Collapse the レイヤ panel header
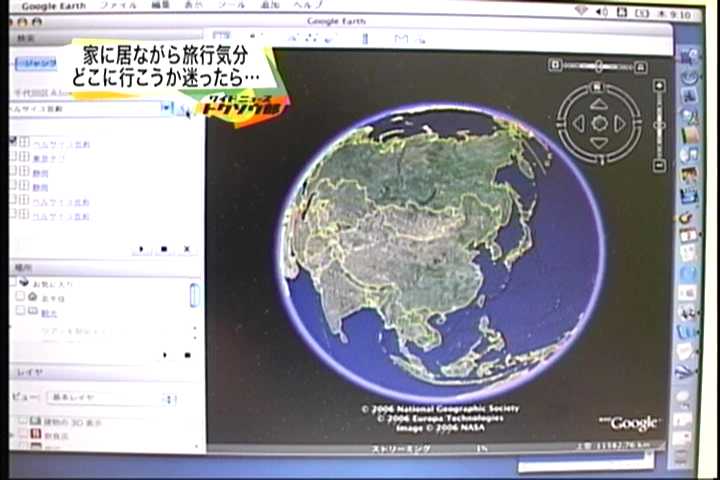The height and width of the screenshot is (480, 720). [107, 373]
